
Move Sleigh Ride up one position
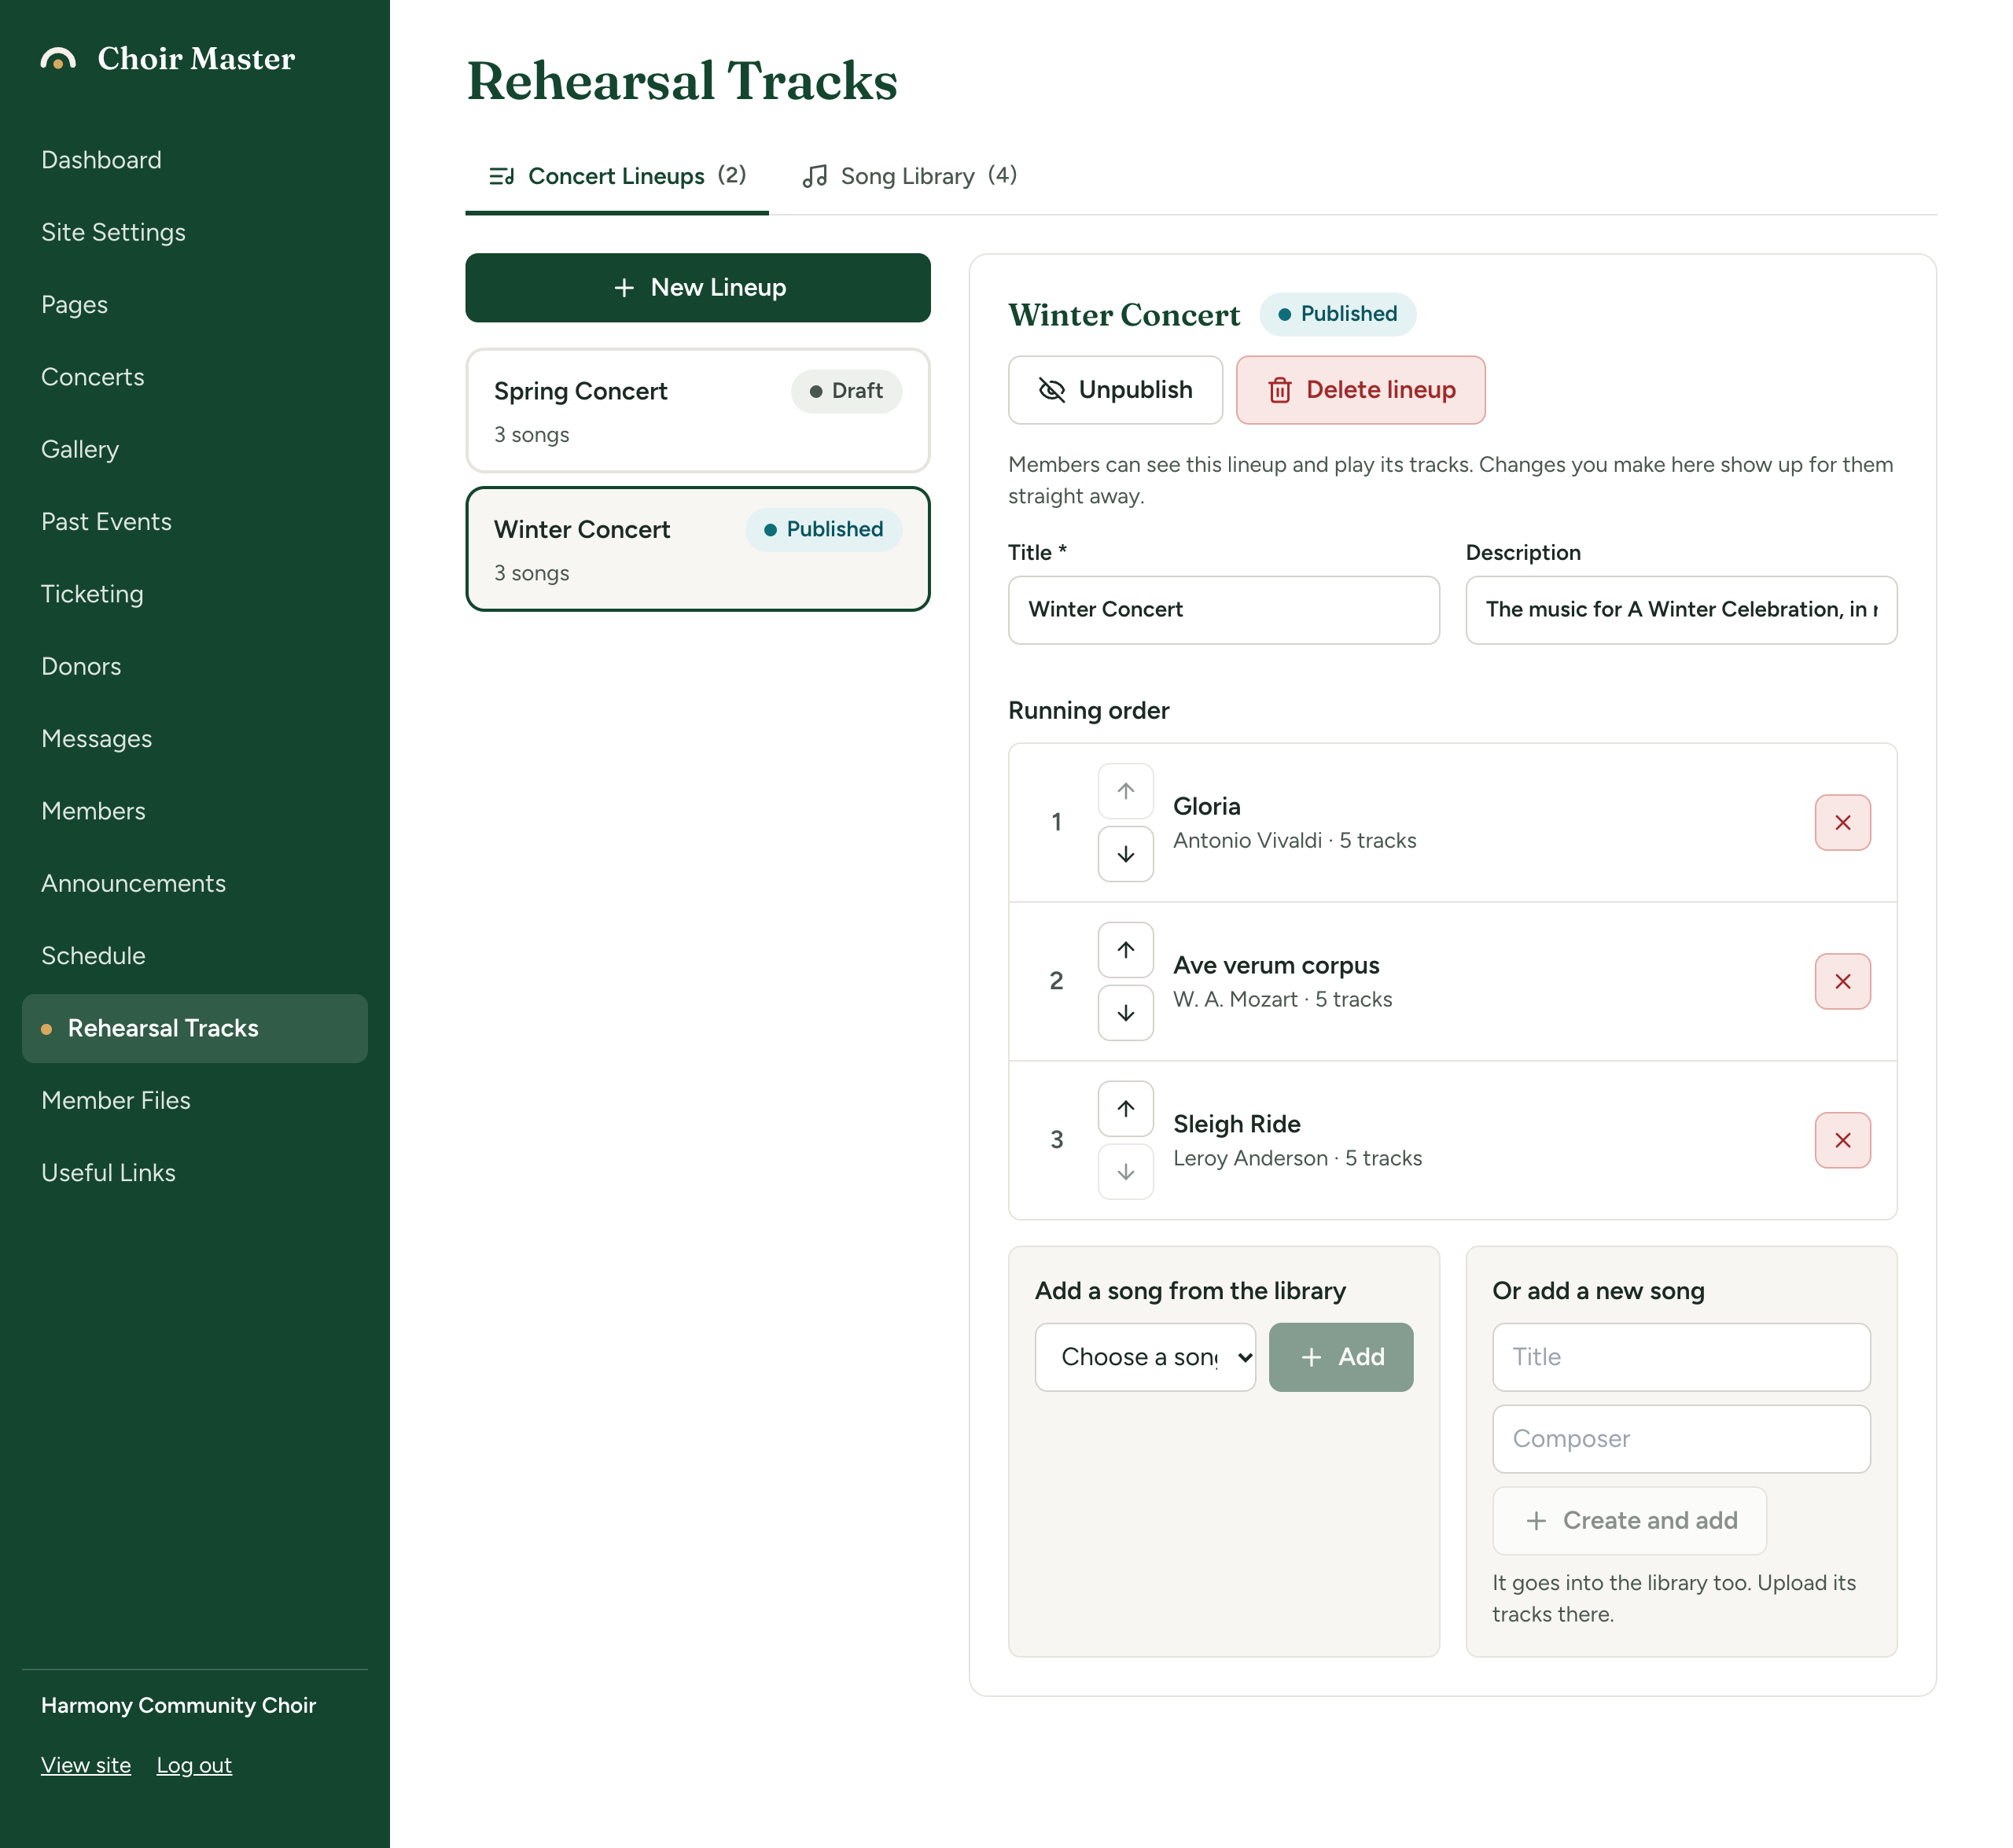1126,1109
